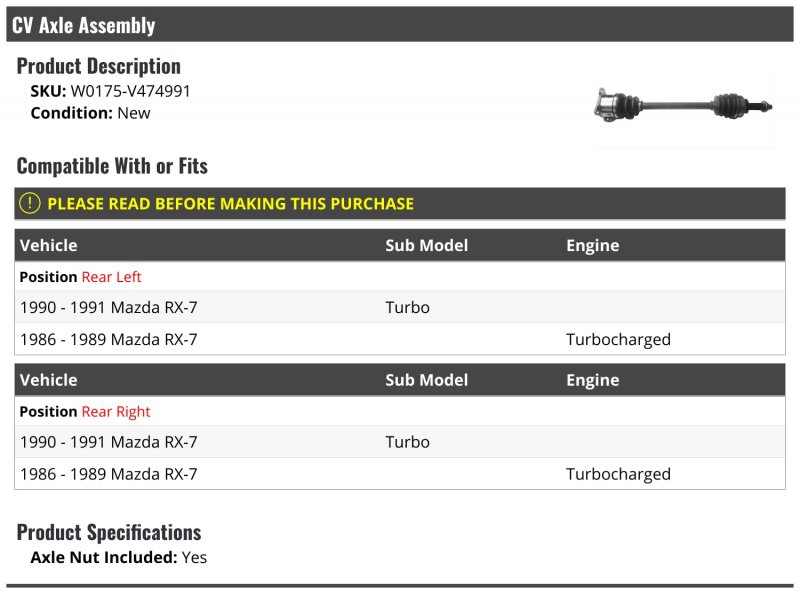Click the Turbocharged engine cell in Rear Left table
The height and width of the screenshot is (594, 800).
coord(618,339)
